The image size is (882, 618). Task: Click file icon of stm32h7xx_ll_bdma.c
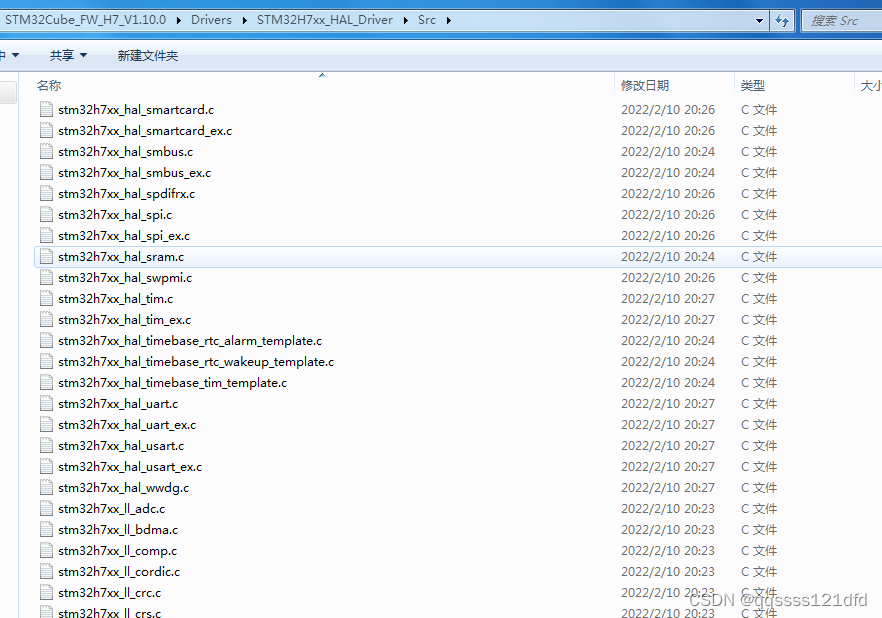coord(47,529)
